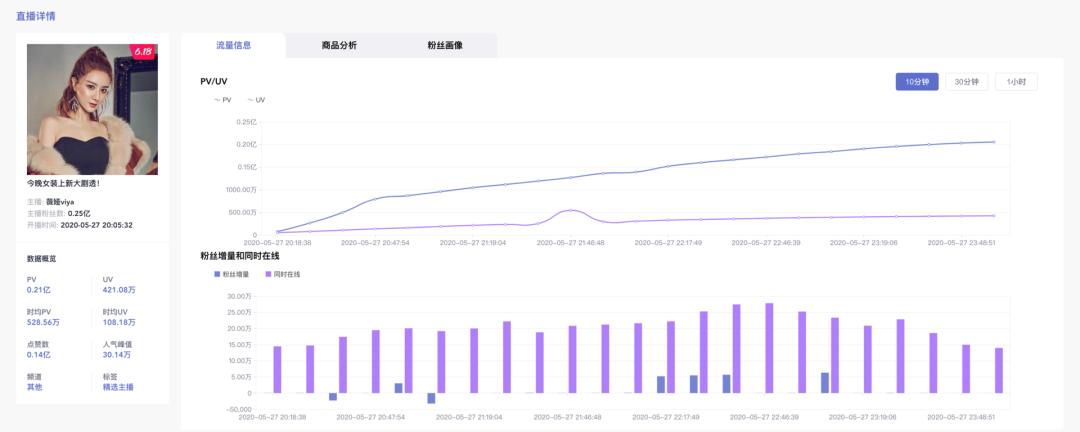1080x432 pixels.
Task: Toggle the UV series in the legend
Action: click(x=256, y=100)
